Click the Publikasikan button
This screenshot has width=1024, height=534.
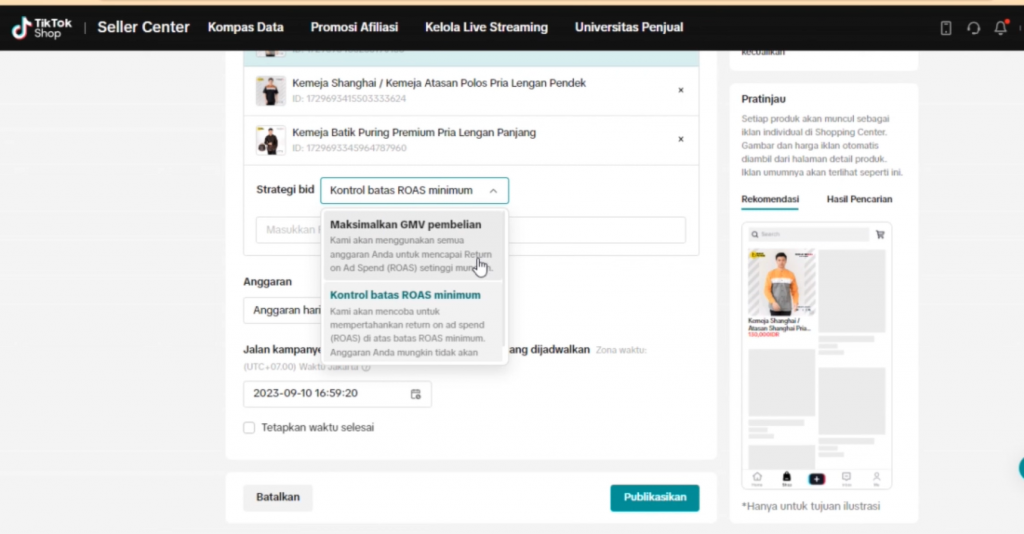[654, 497]
